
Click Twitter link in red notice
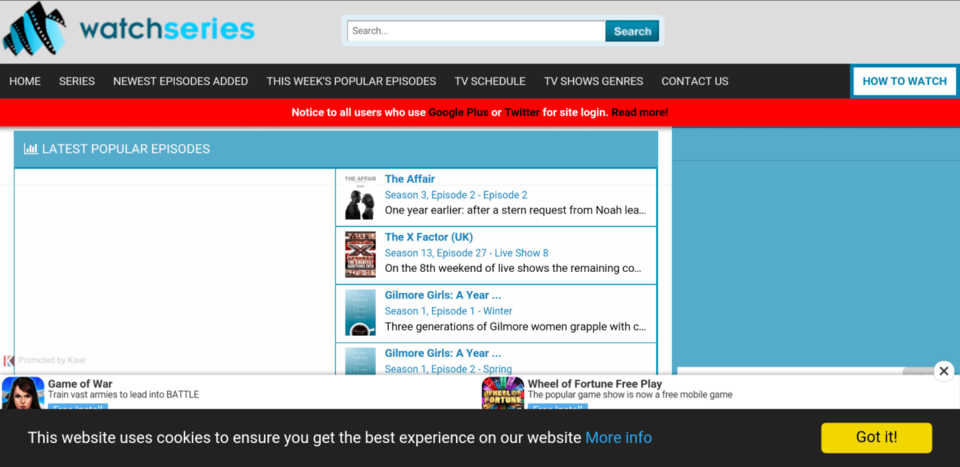(x=522, y=113)
